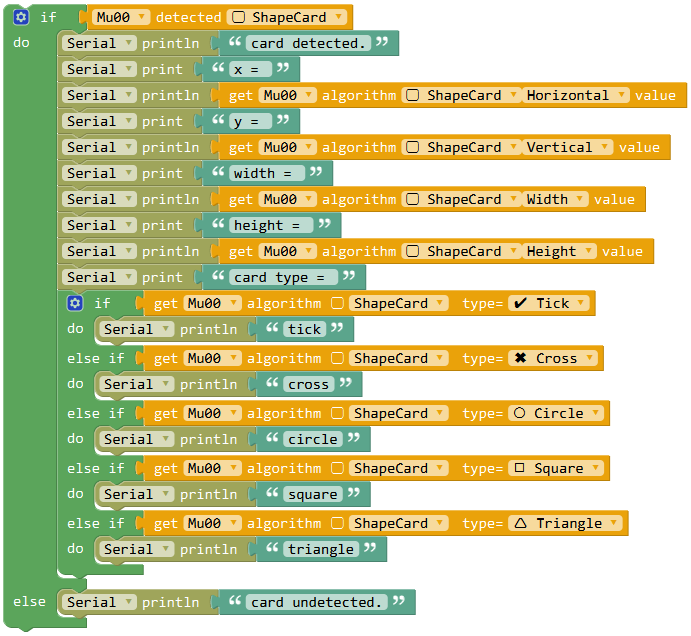Image resolution: width=691 pixels, height=636 pixels.
Task: Click 'detected' label in condition block
Action: tap(189, 17)
